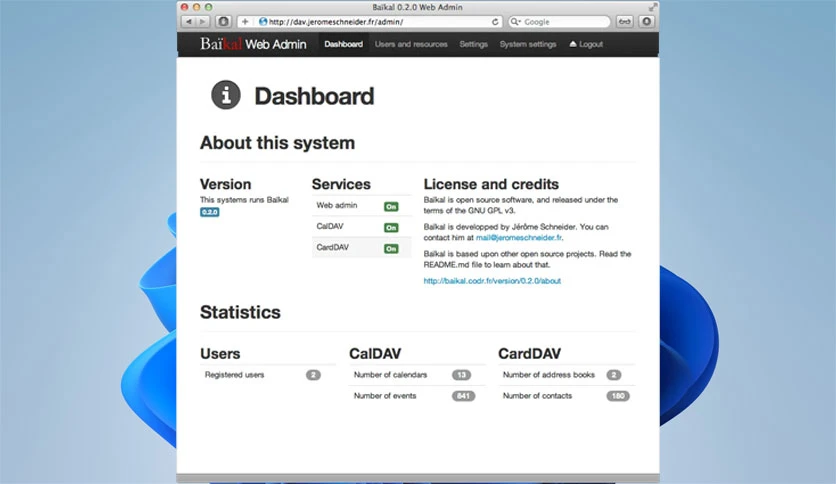Reload the page with the refresh icon
Image resolution: width=836 pixels, height=484 pixels.
tap(495, 22)
